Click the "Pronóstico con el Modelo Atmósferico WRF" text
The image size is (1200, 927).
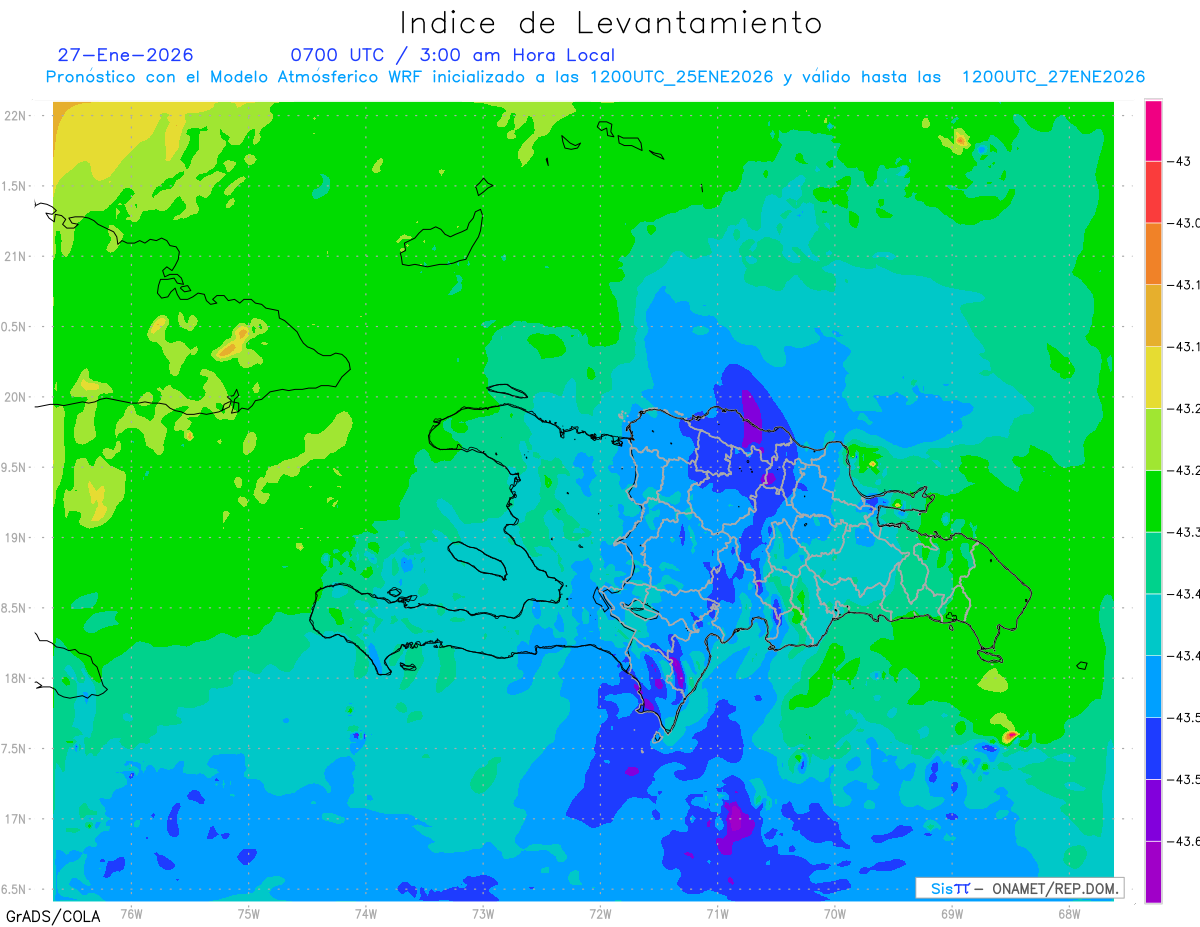(236, 77)
